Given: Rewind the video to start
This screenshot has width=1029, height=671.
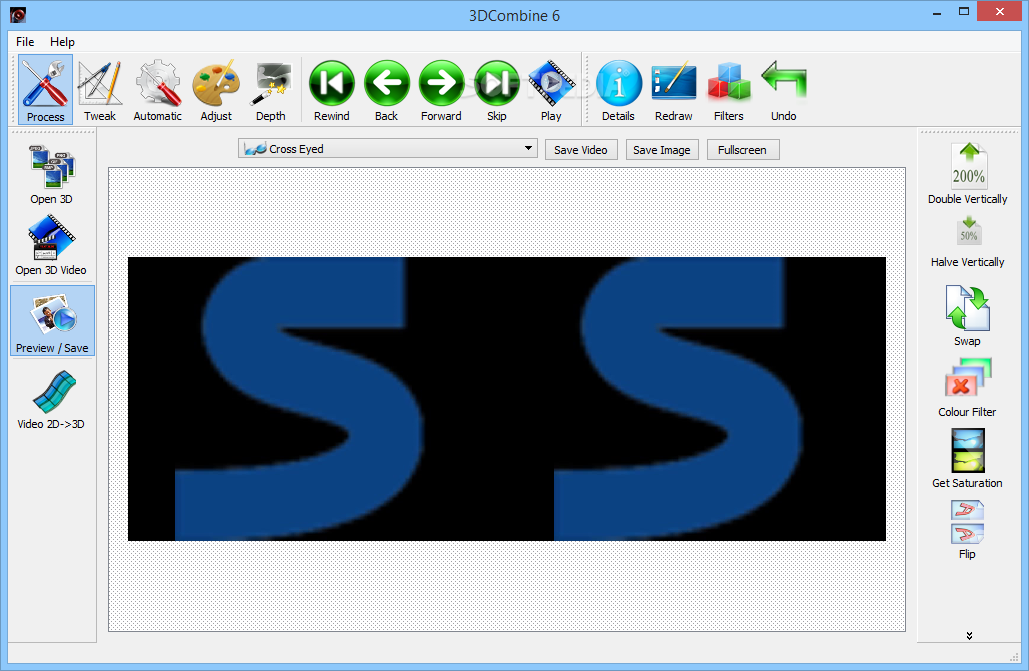Looking at the screenshot, I should click(x=331, y=90).
